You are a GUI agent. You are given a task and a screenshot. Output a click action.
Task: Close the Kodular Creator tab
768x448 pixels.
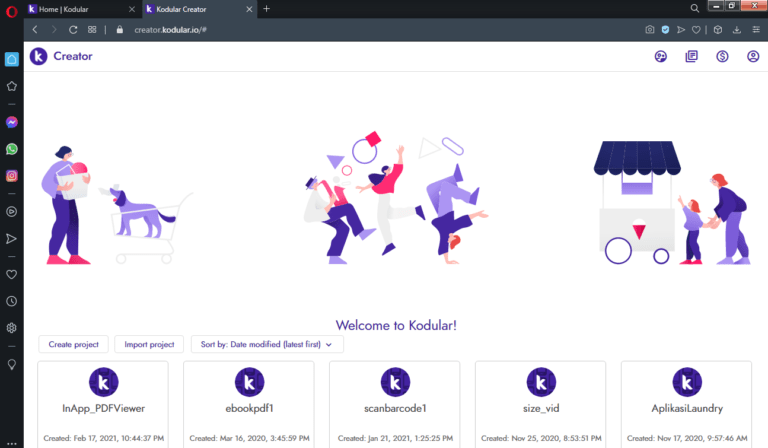point(249,9)
